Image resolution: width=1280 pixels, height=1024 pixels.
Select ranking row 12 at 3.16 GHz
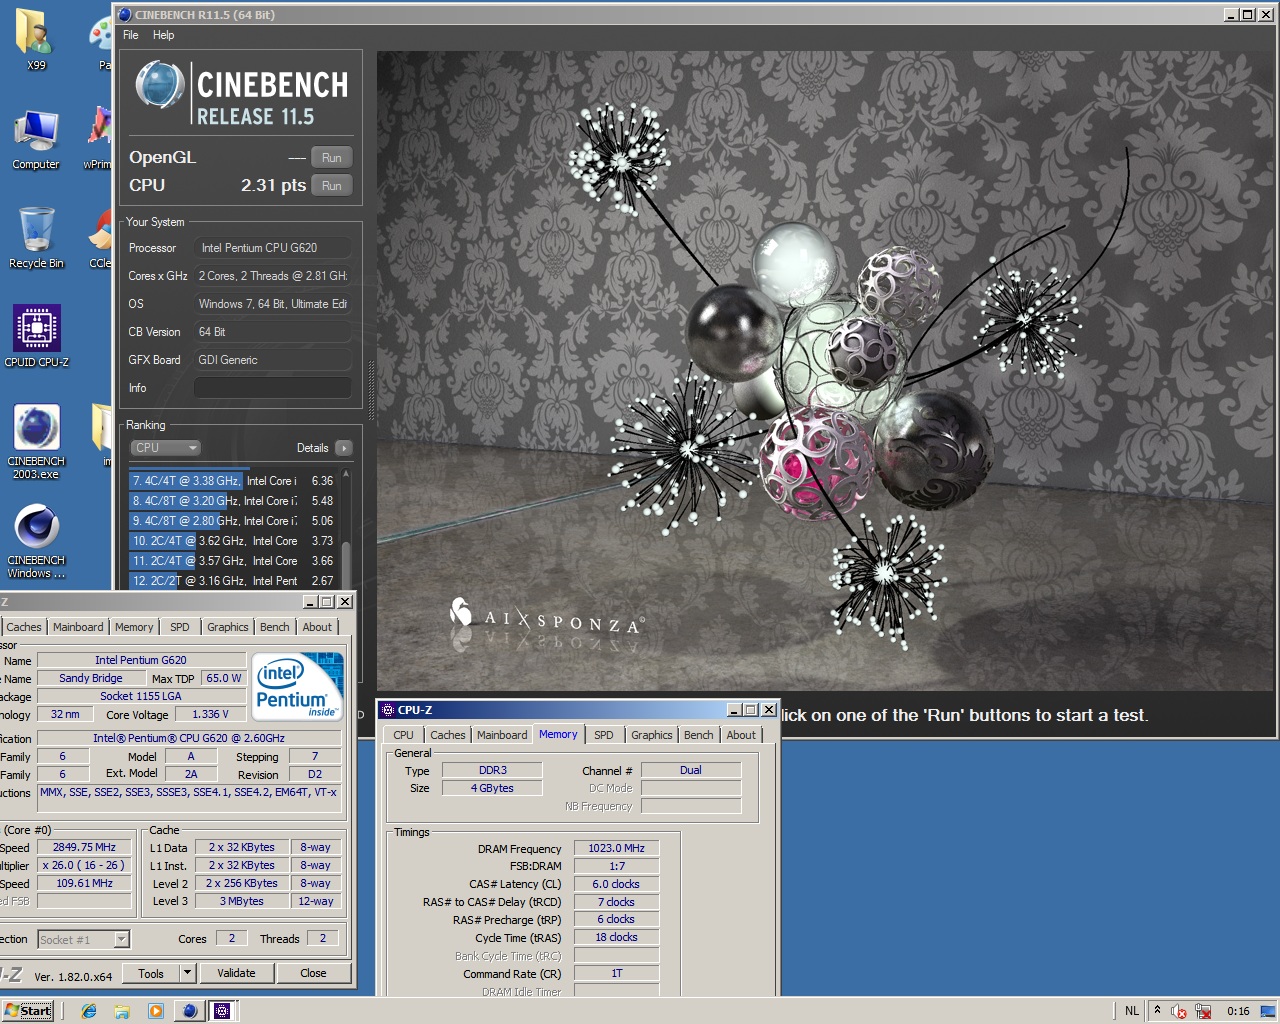(x=234, y=580)
